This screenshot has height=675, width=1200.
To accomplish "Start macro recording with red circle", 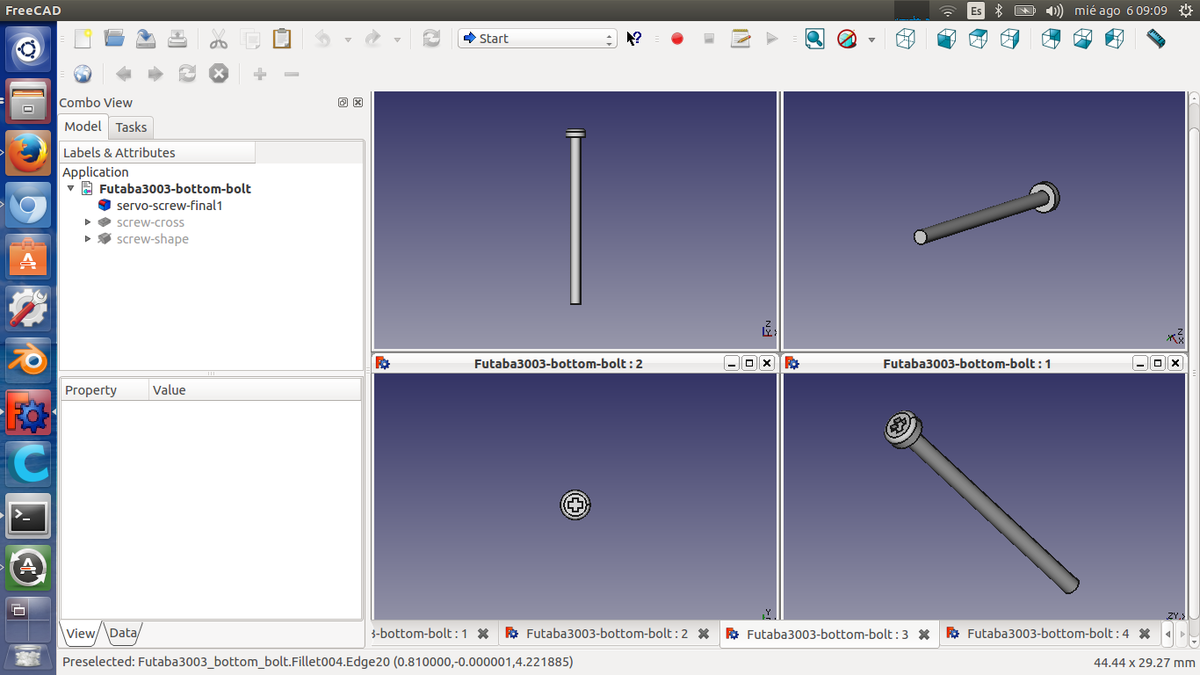I will pyautogui.click(x=677, y=39).
